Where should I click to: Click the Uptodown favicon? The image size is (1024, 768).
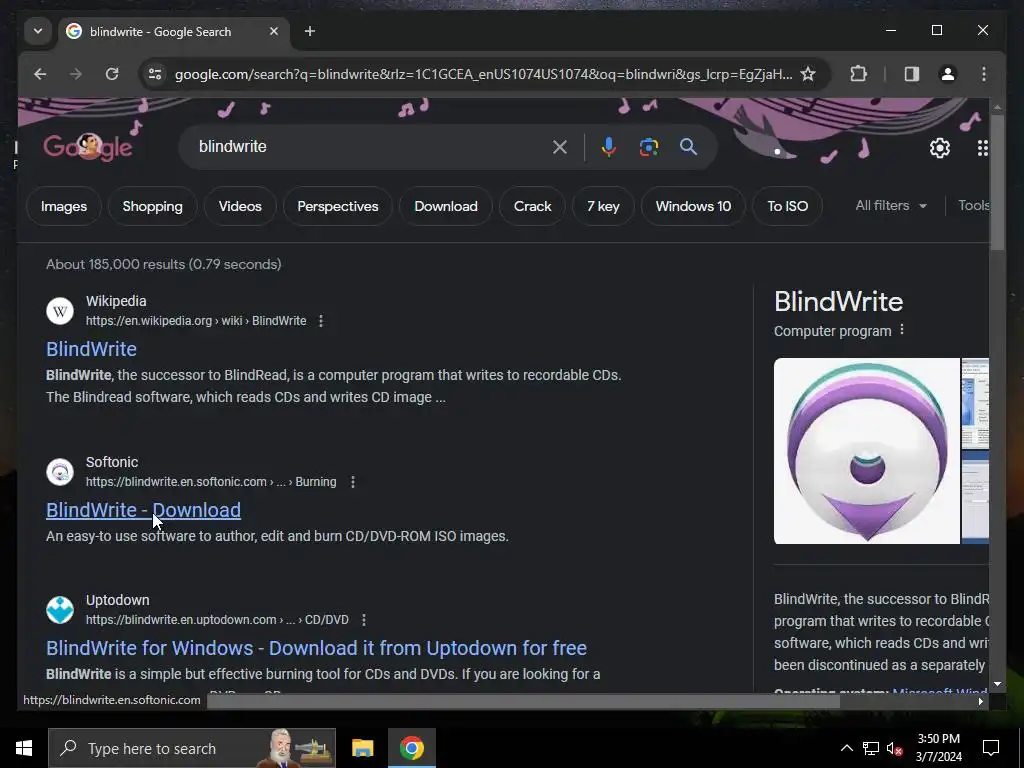60,609
